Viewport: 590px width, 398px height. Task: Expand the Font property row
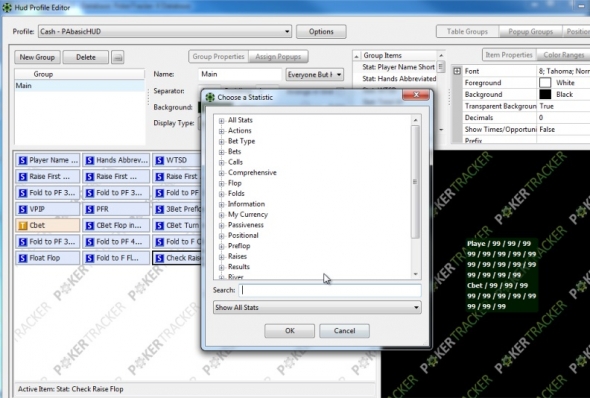click(457, 71)
